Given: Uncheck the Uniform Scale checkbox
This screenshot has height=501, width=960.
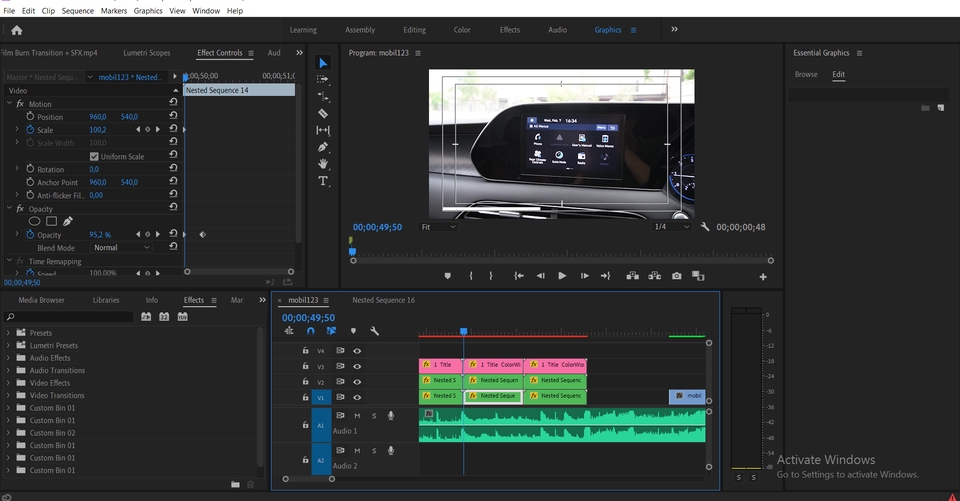Looking at the screenshot, I should tap(94, 156).
